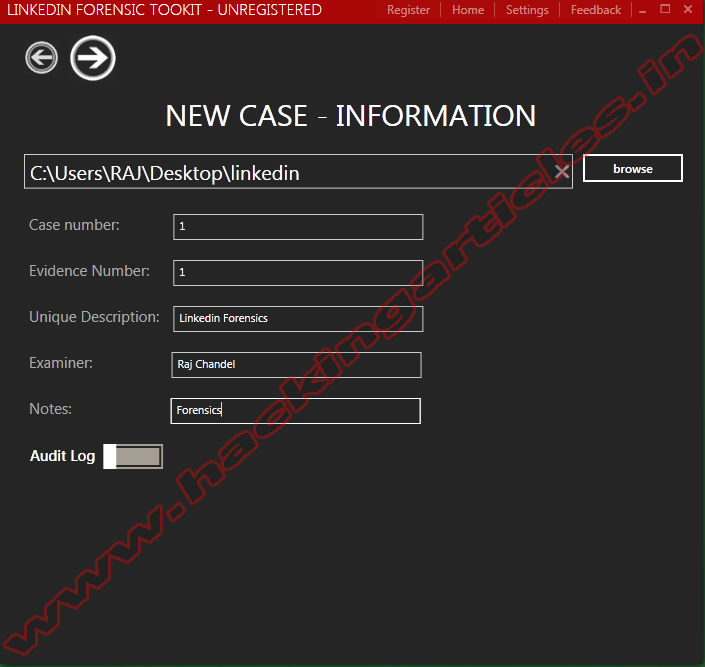Screen dimensions: 705x667
Task: Minimize the Forensic Toolkit window
Action: click(643, 10)
